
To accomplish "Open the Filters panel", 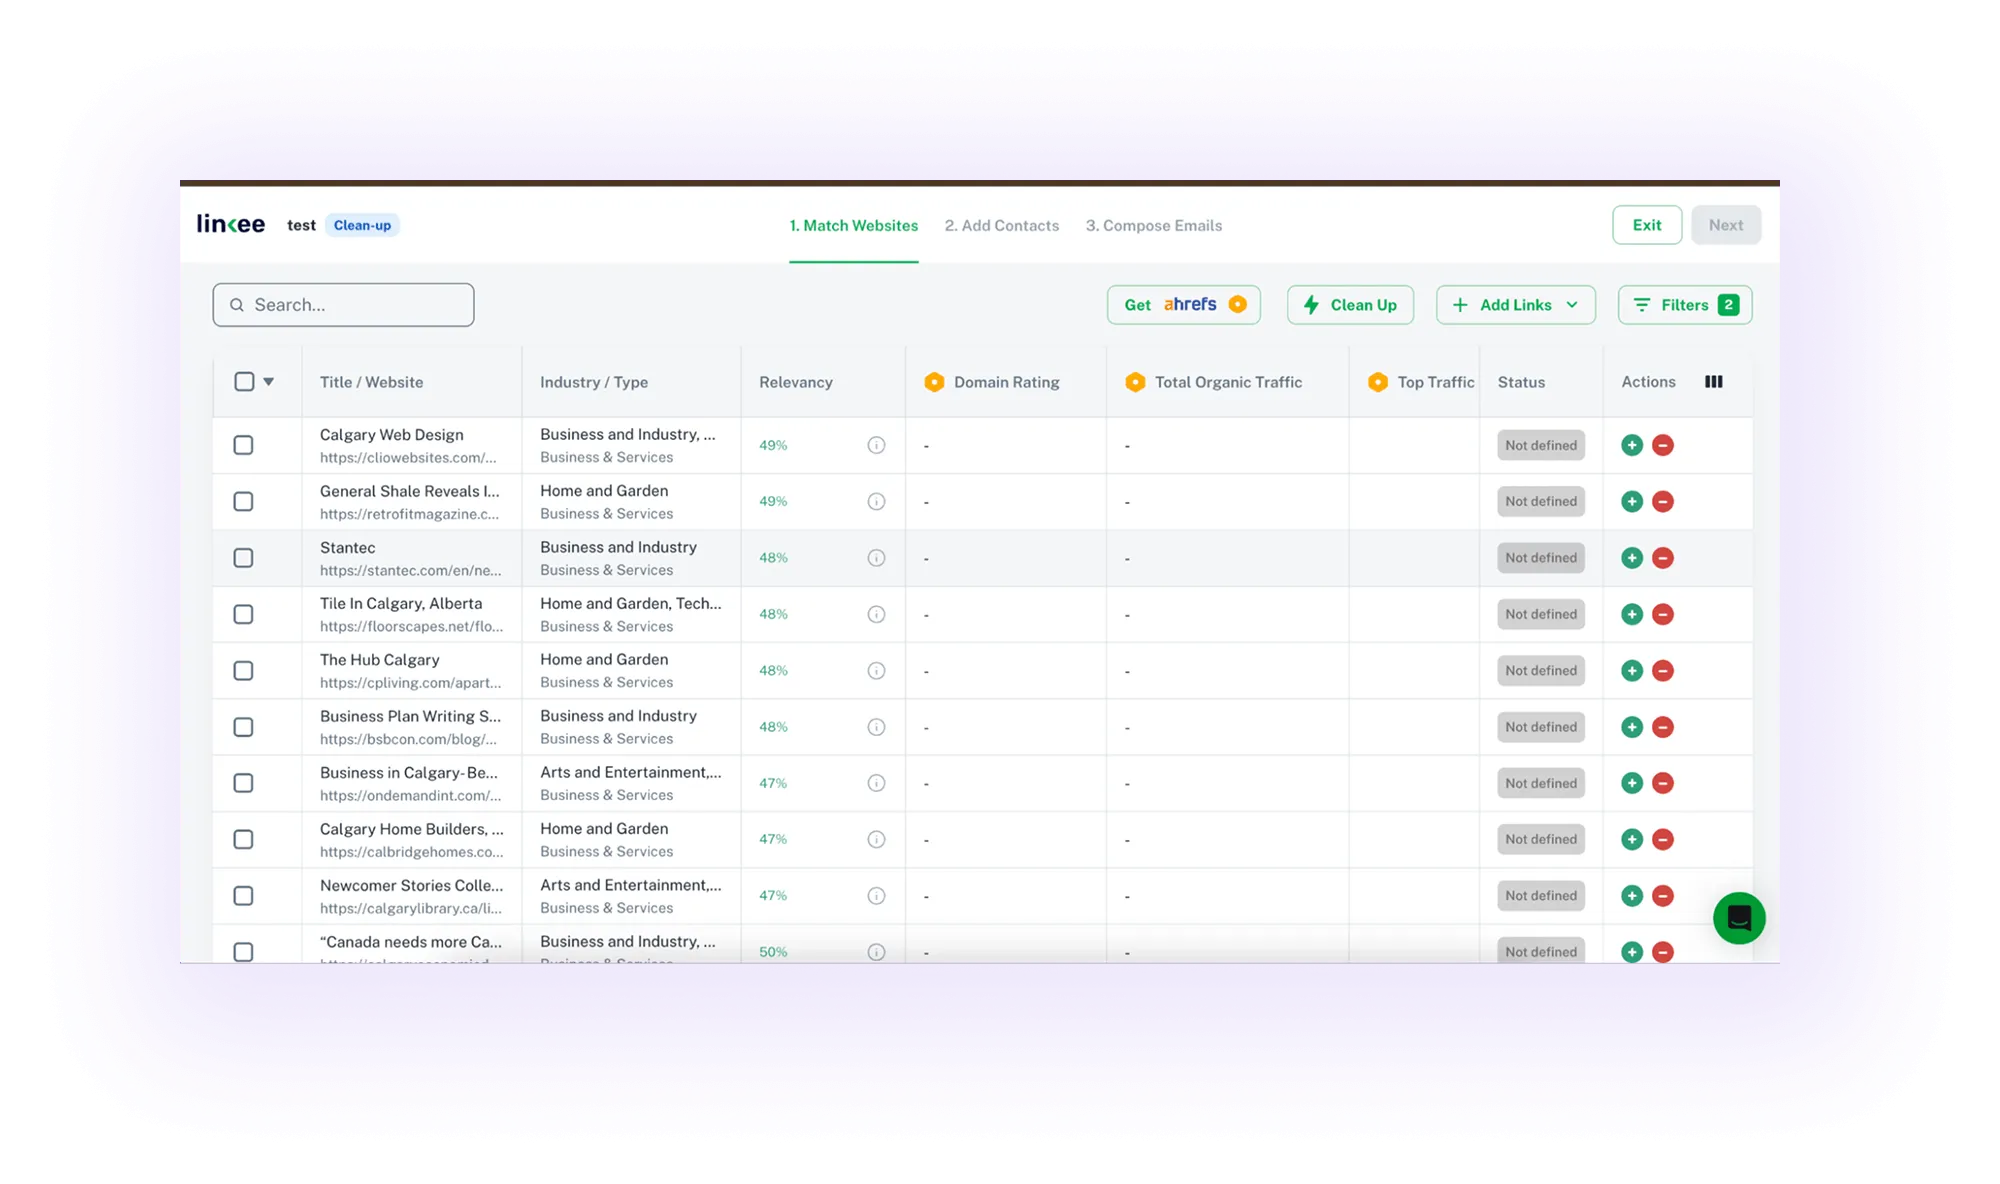I will (1684, 305).
